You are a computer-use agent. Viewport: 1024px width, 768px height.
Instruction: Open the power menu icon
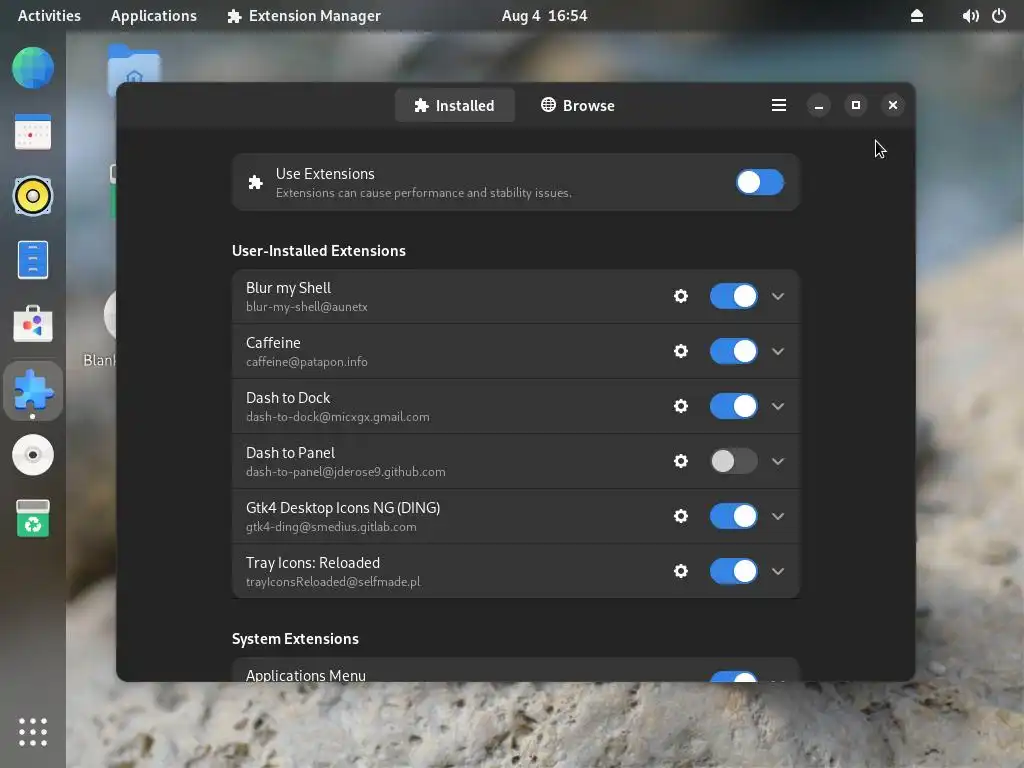tap(999, 16)
